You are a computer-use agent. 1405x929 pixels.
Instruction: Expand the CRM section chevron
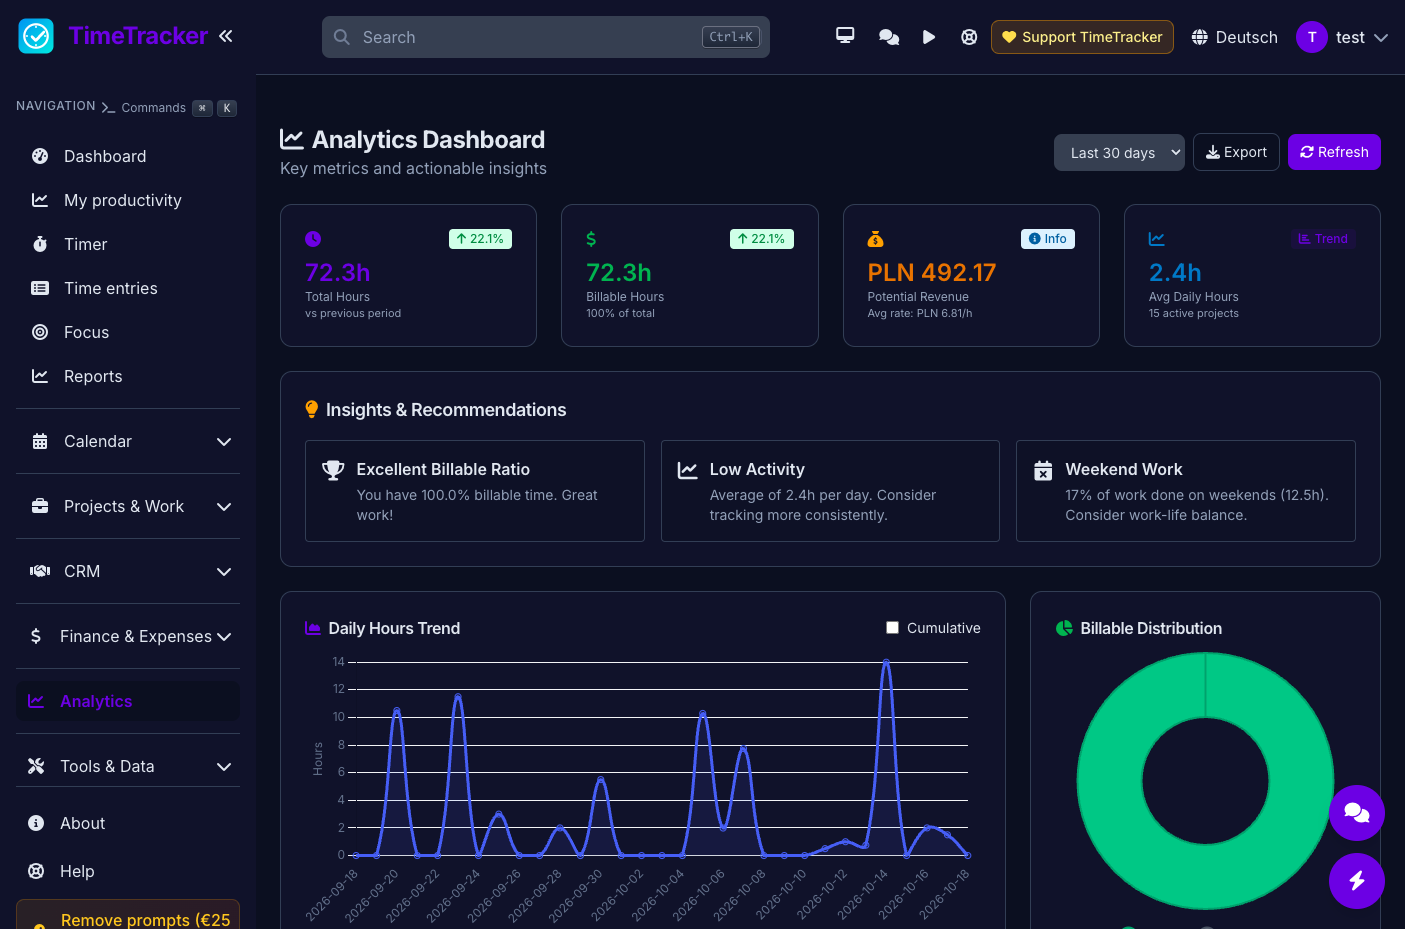(x=224, y=572)
